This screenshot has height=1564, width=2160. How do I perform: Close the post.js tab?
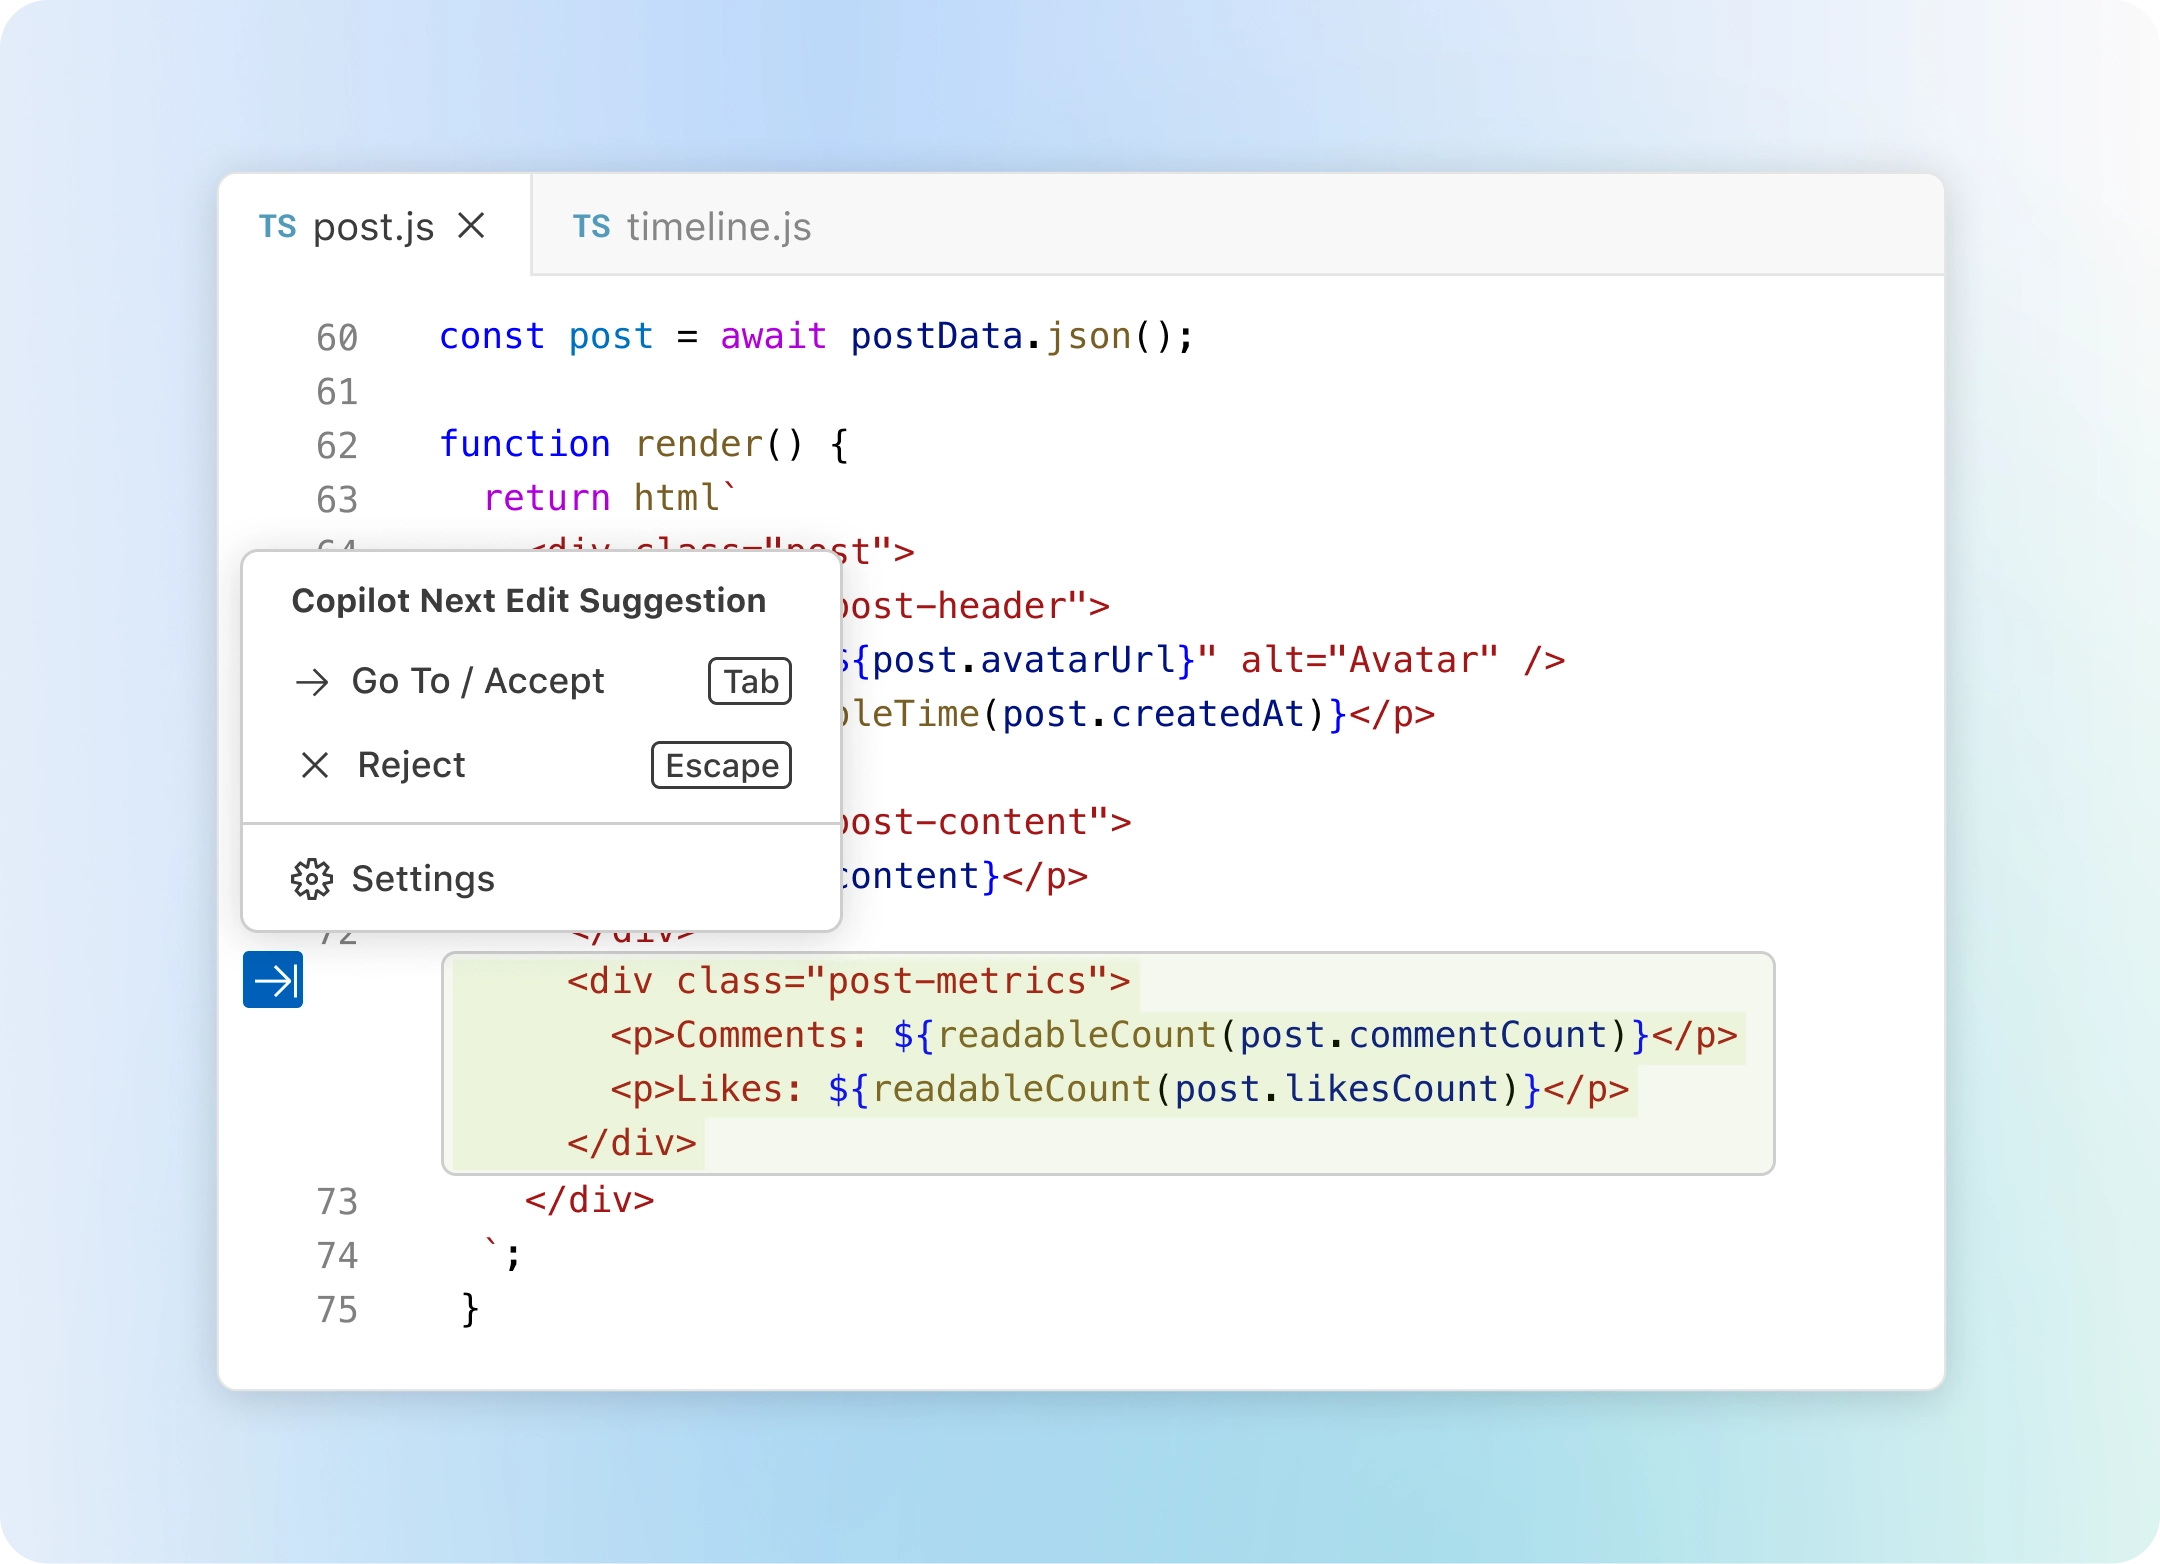coord(472,226)
